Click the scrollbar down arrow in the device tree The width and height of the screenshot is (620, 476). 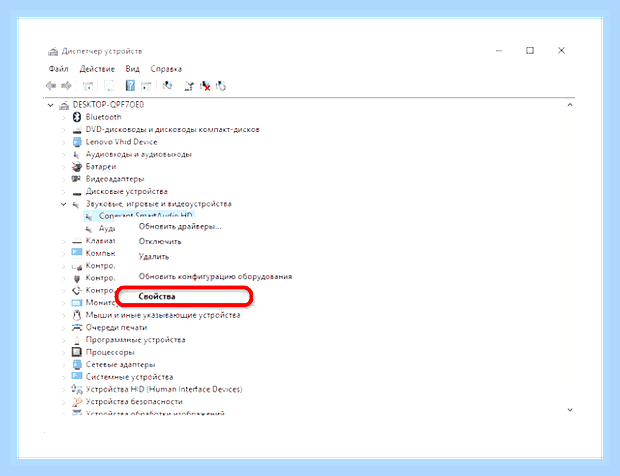tap(570, 410)
